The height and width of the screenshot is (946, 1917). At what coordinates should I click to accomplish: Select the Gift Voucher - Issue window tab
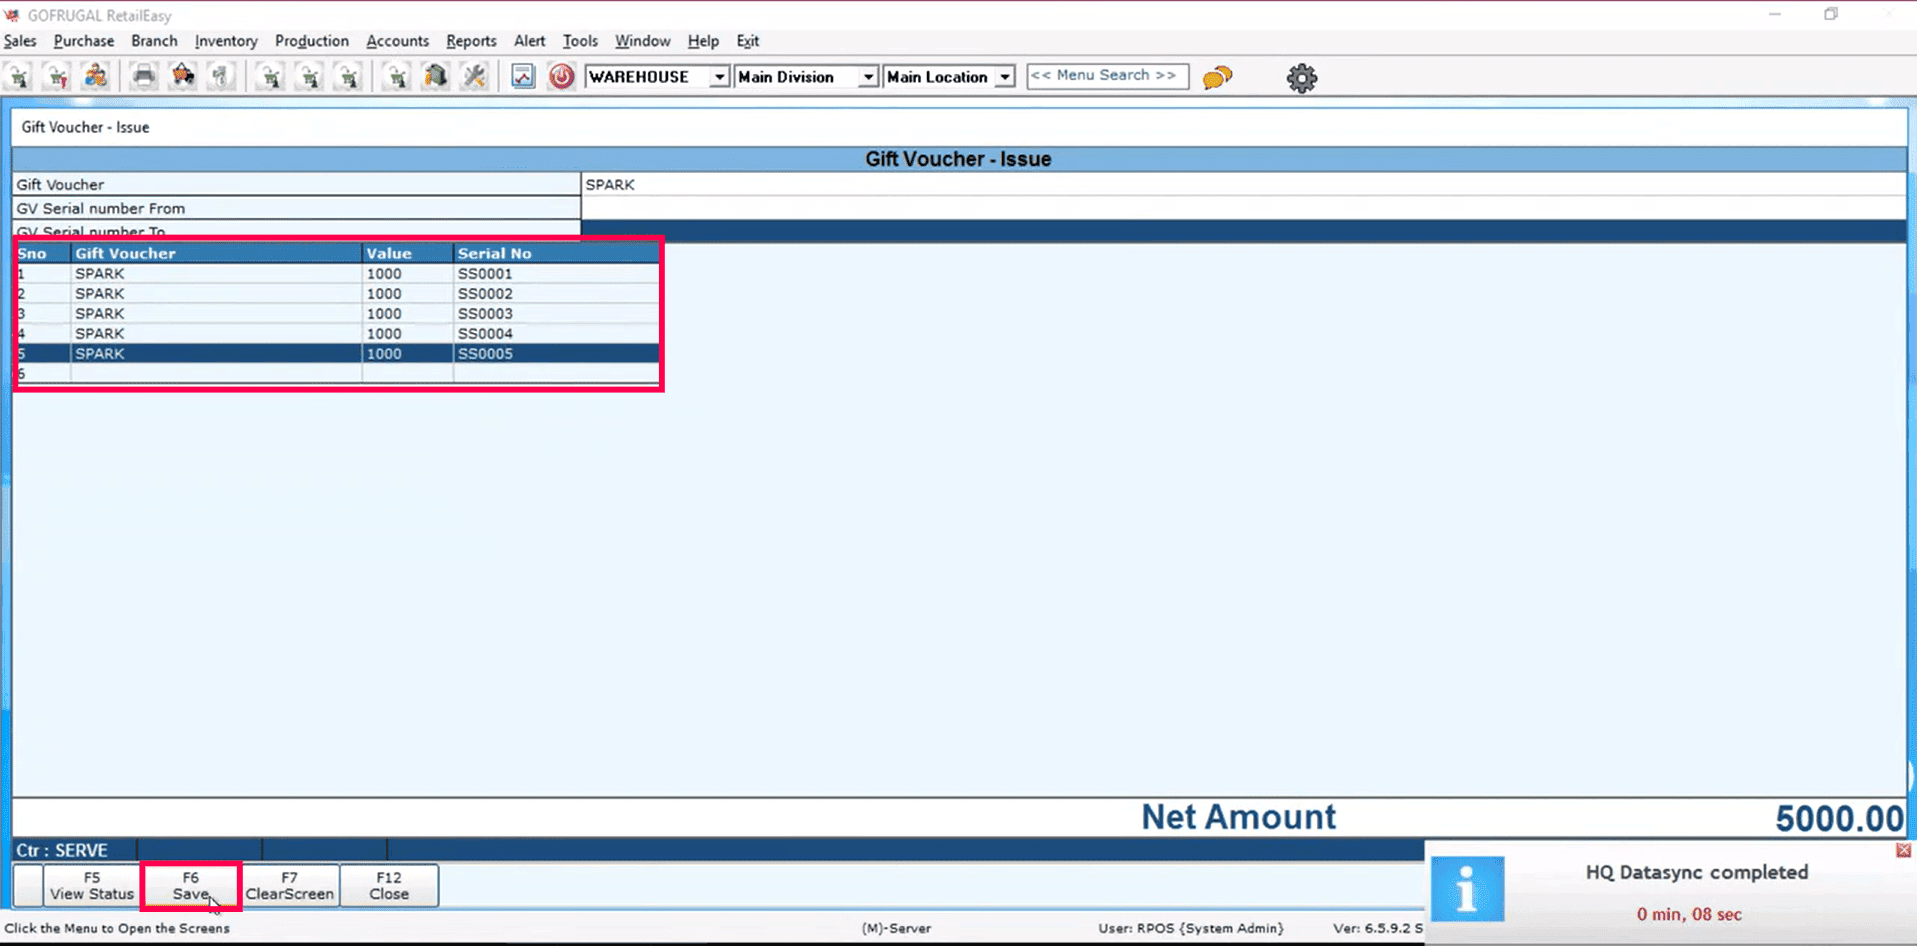85,127
